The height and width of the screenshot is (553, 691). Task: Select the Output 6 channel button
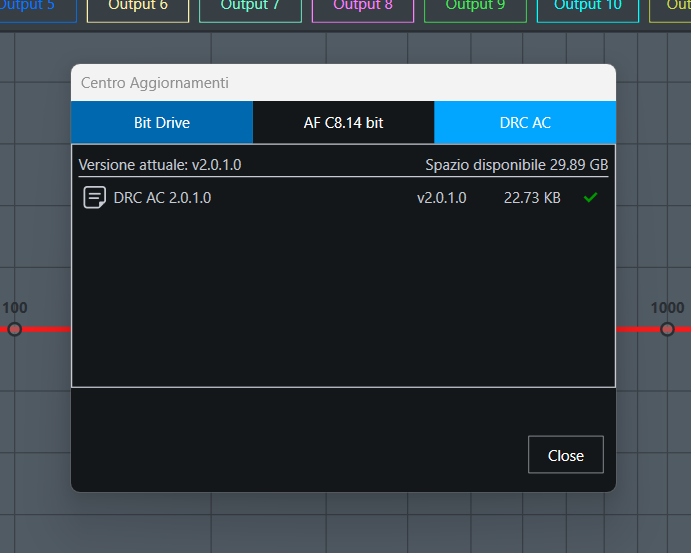[138, 11]
